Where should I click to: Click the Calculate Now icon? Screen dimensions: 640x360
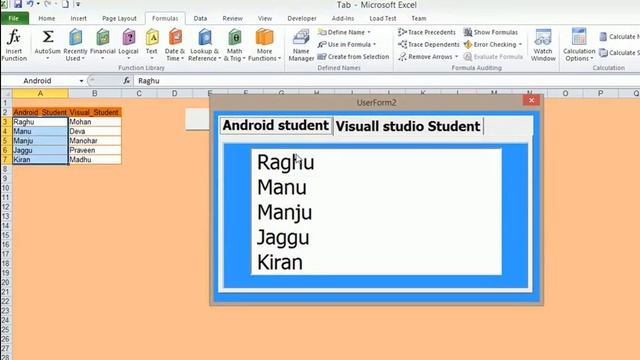click(603, 36)
